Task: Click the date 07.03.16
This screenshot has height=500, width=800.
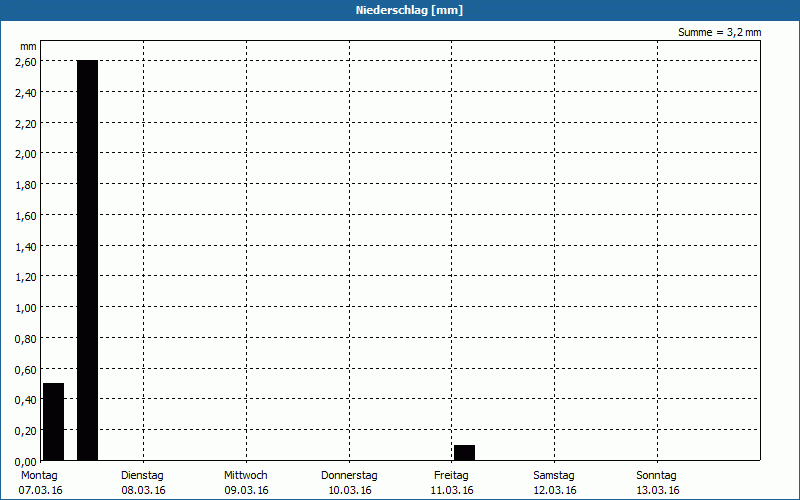Action: [x=40, y=491]
